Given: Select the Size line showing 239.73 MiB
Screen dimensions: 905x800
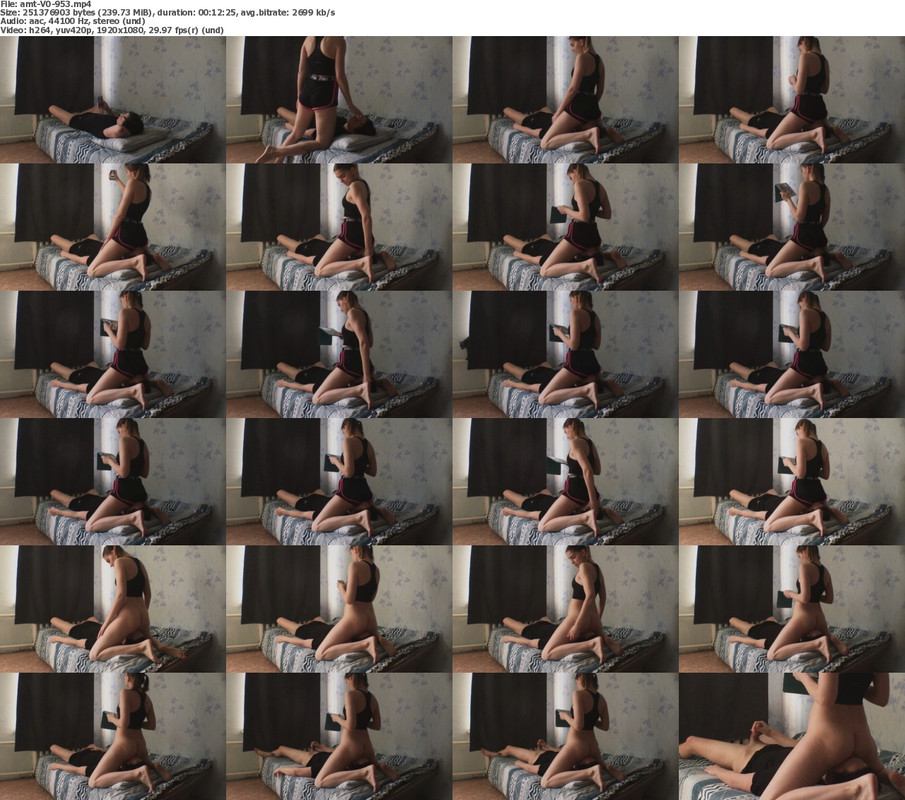Looking at the screenshot, I should (167, 12).
